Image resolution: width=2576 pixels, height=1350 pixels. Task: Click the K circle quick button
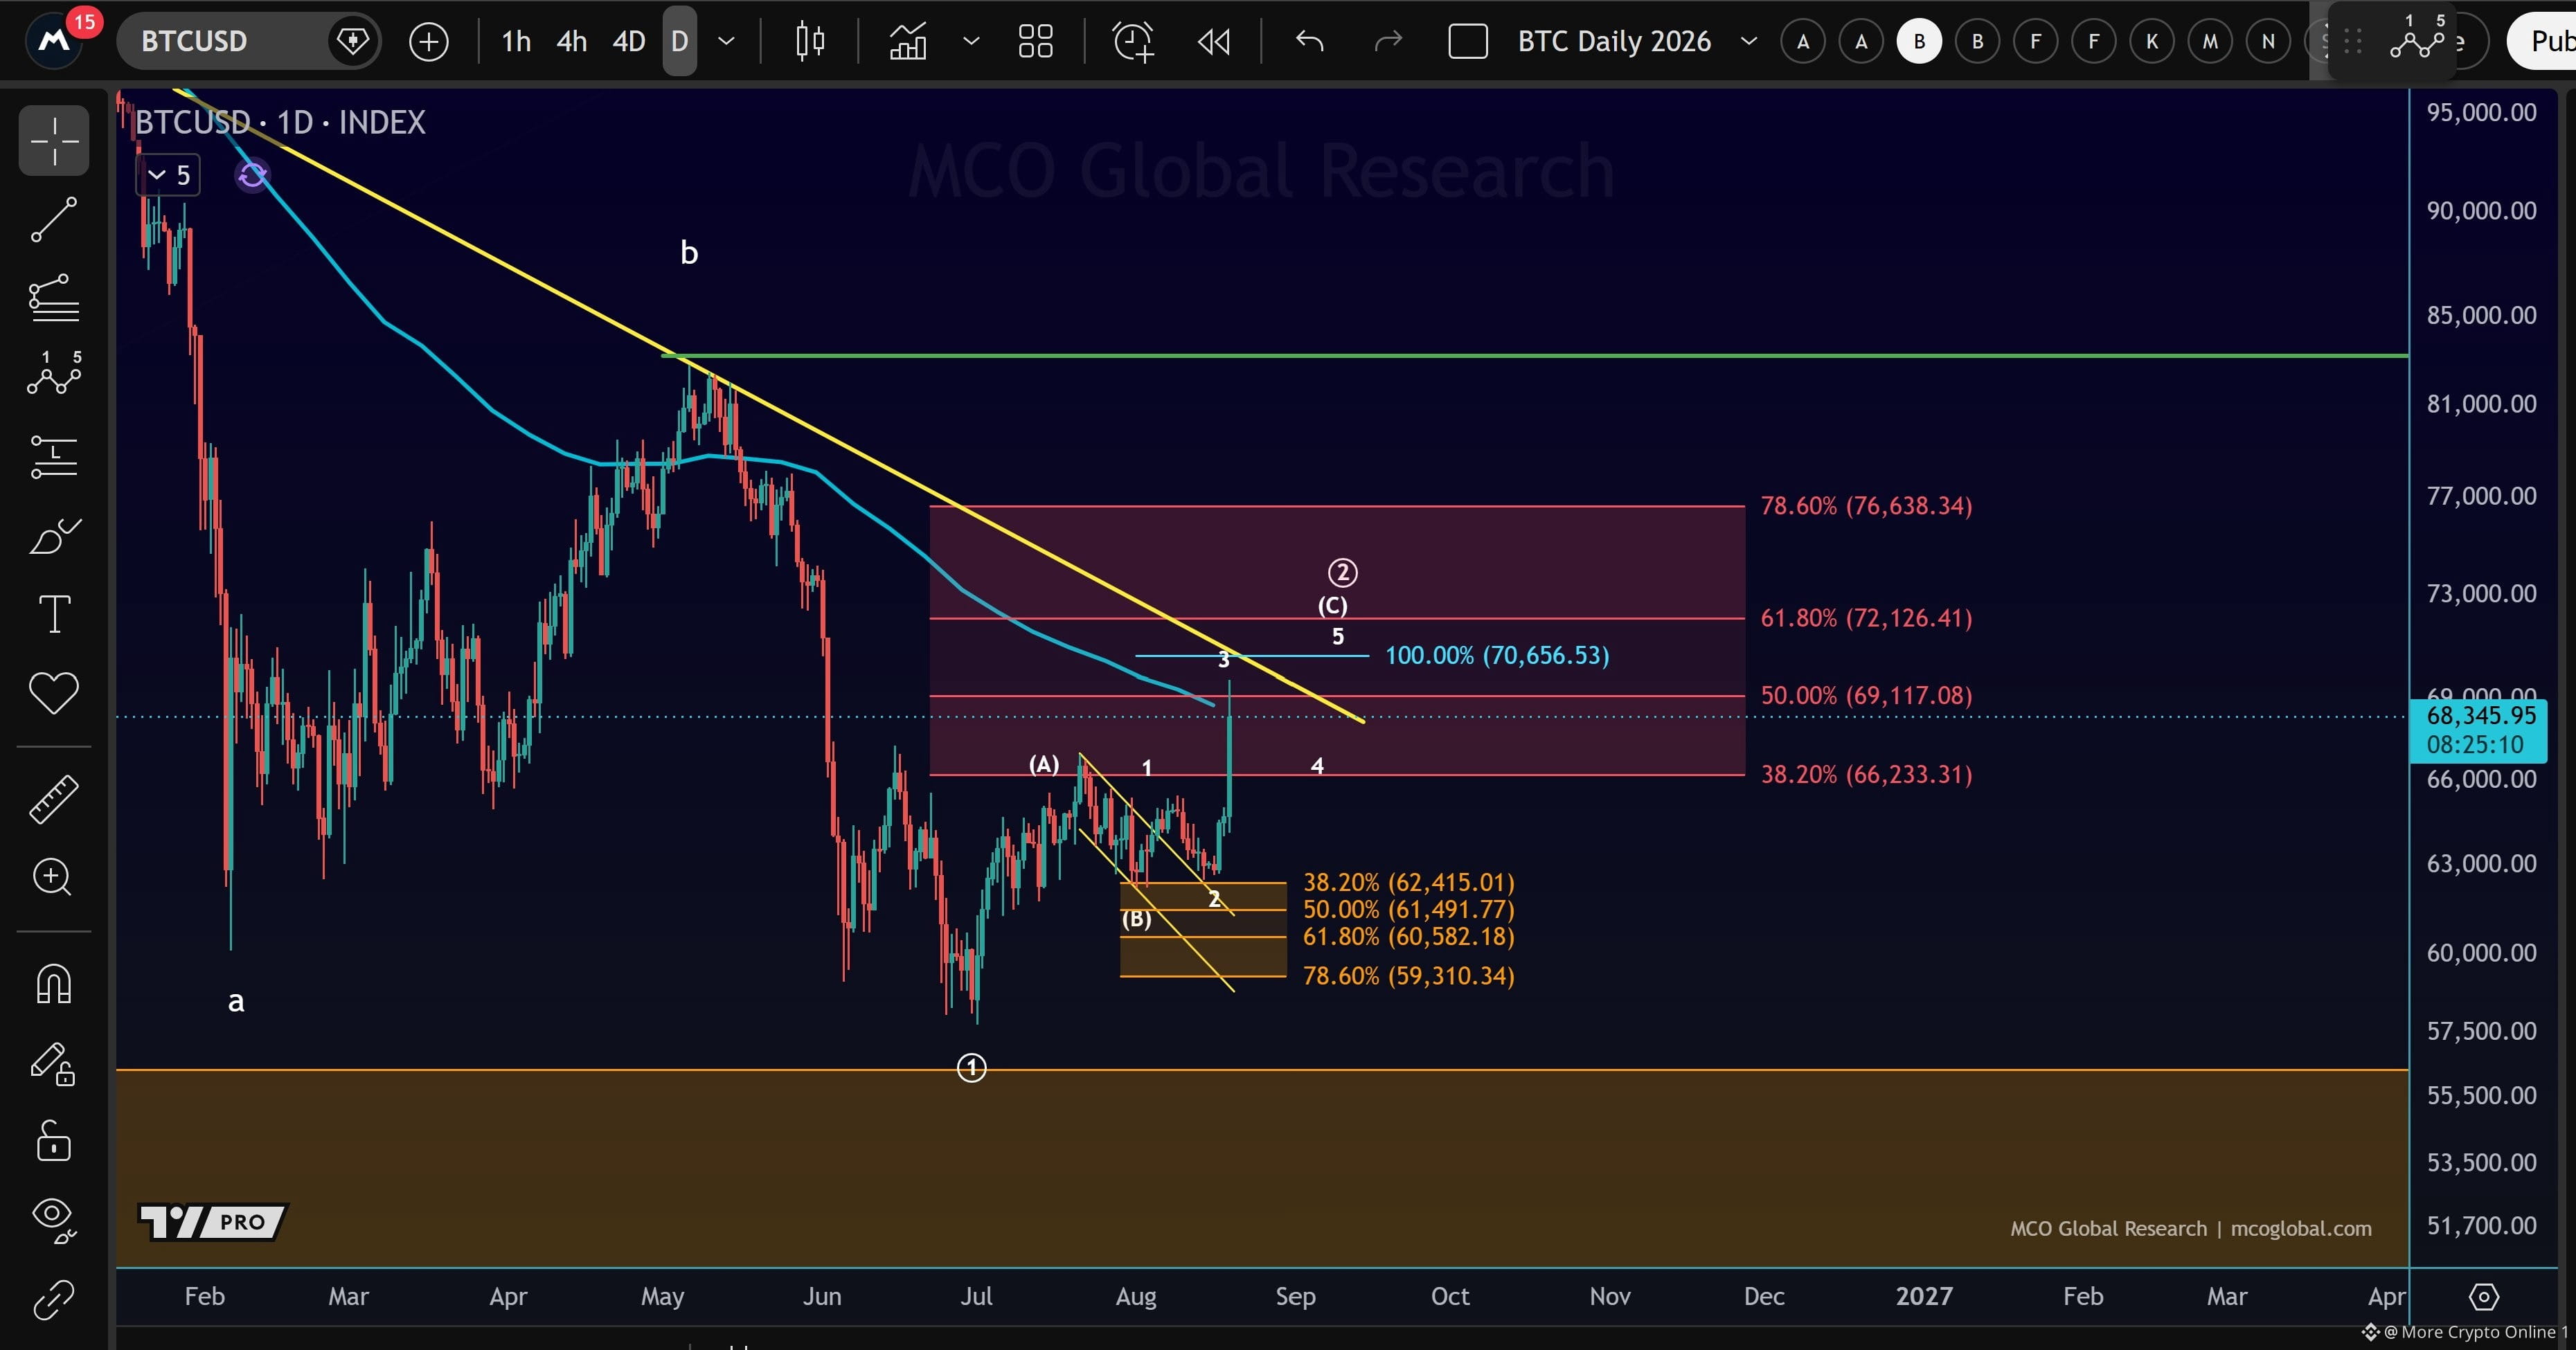tap(2152, 41)
